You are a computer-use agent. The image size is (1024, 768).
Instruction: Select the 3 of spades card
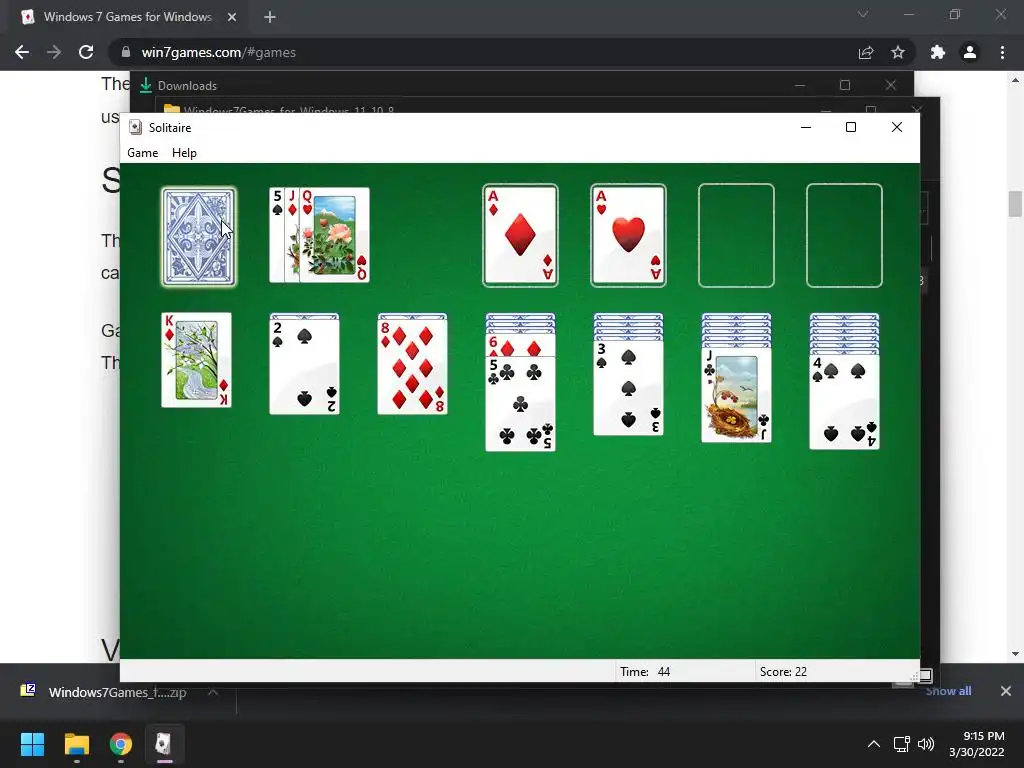pos(628,388)
